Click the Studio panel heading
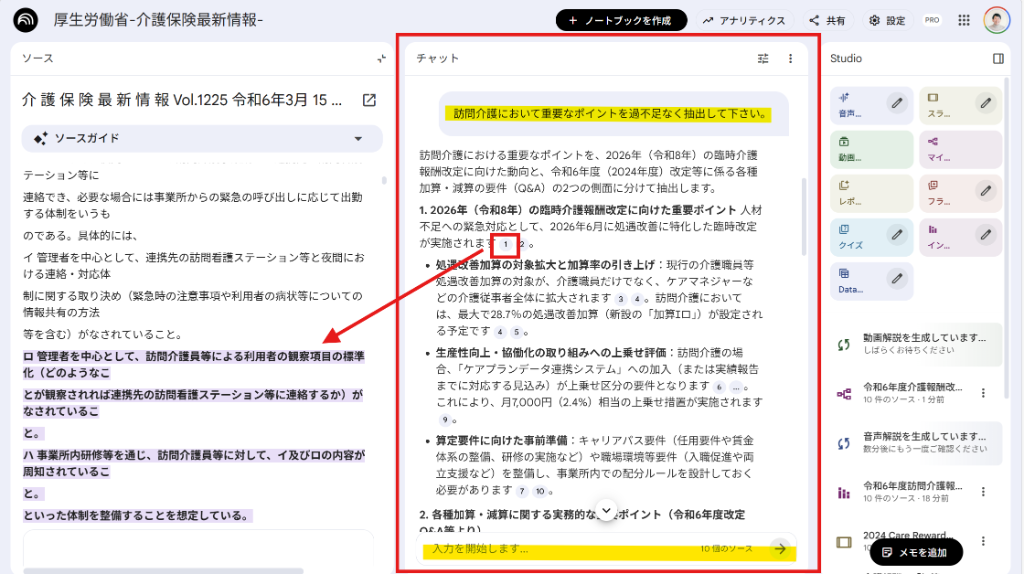Viewport: 1024px width, 574px height. coord(846,58)
